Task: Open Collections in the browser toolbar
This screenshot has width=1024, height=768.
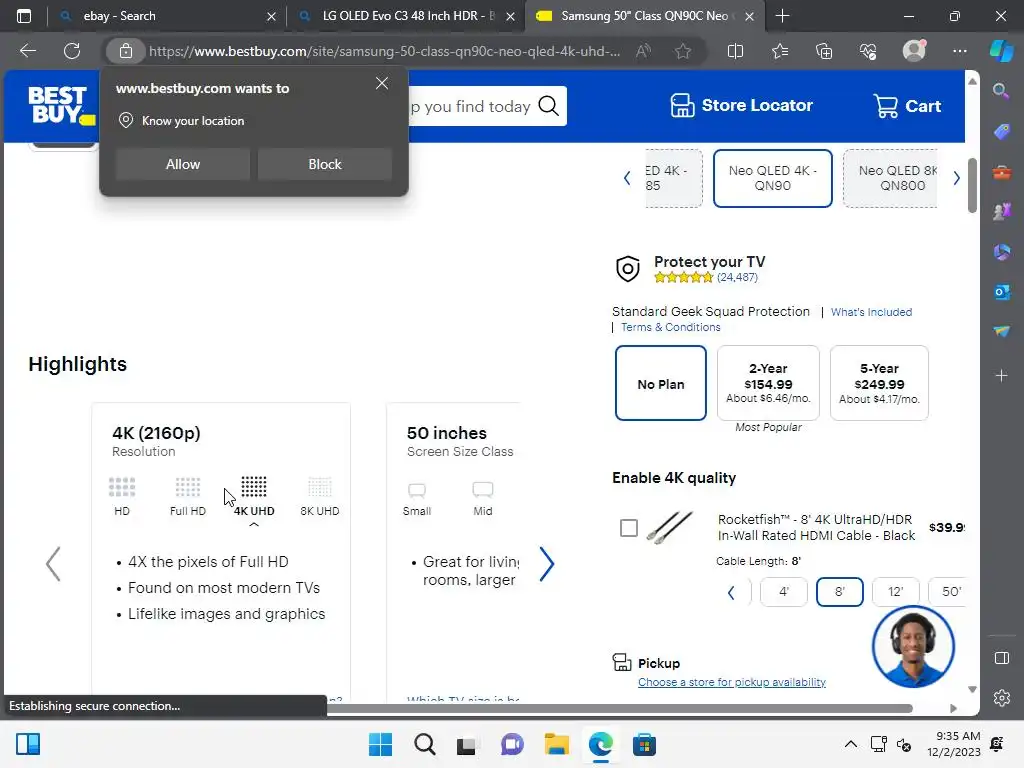Action: [x=824, y=51]
